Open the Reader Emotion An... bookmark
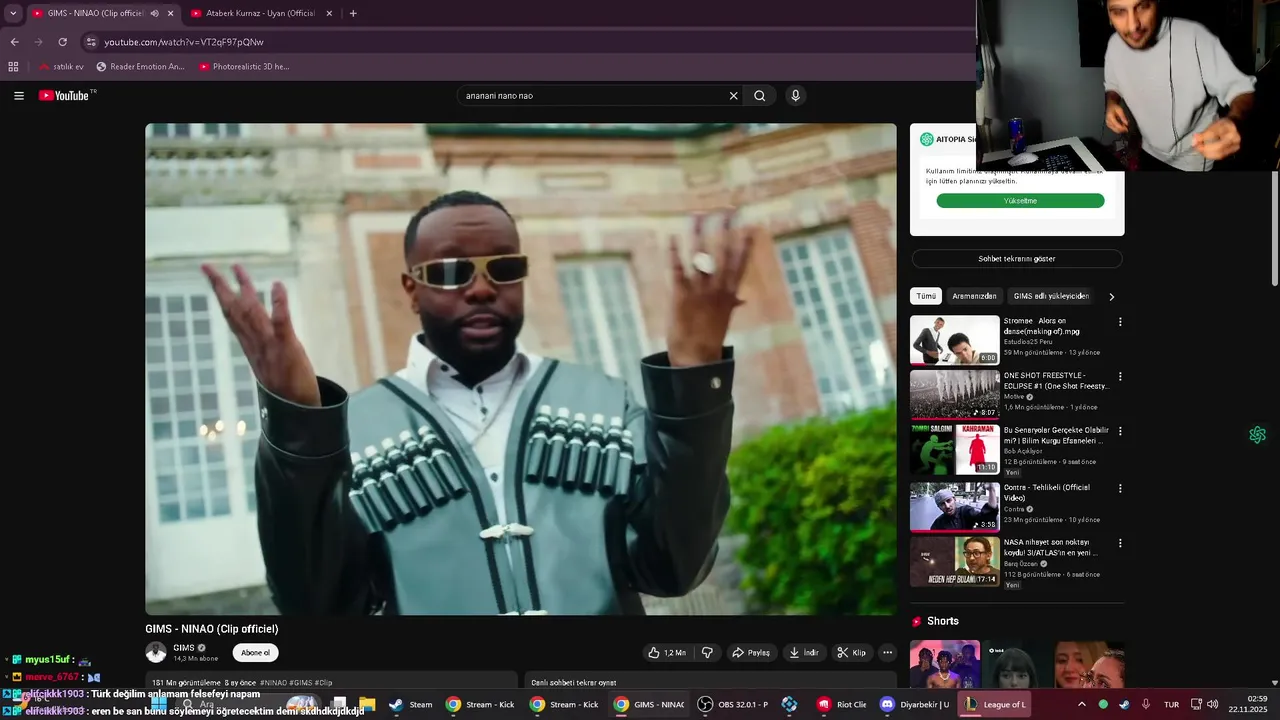This screenshot has height=720, width=1280. tap(141, 67)
